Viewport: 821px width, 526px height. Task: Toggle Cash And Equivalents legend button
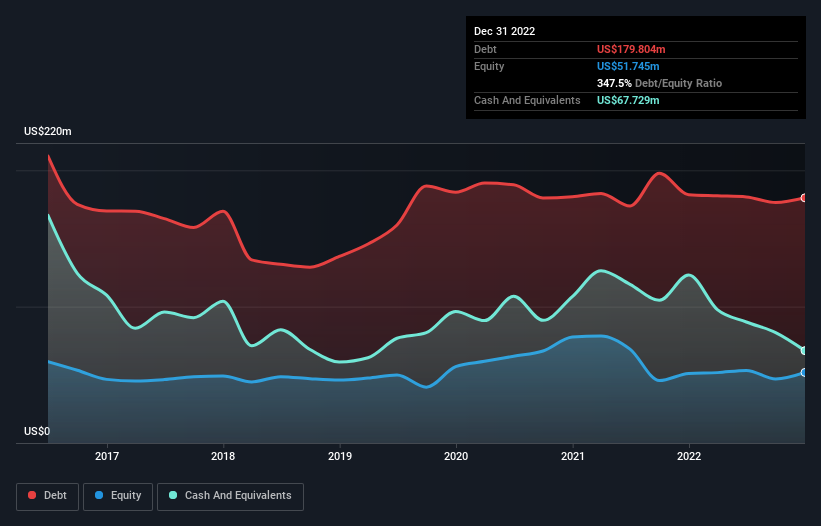(x=230, y=496)
